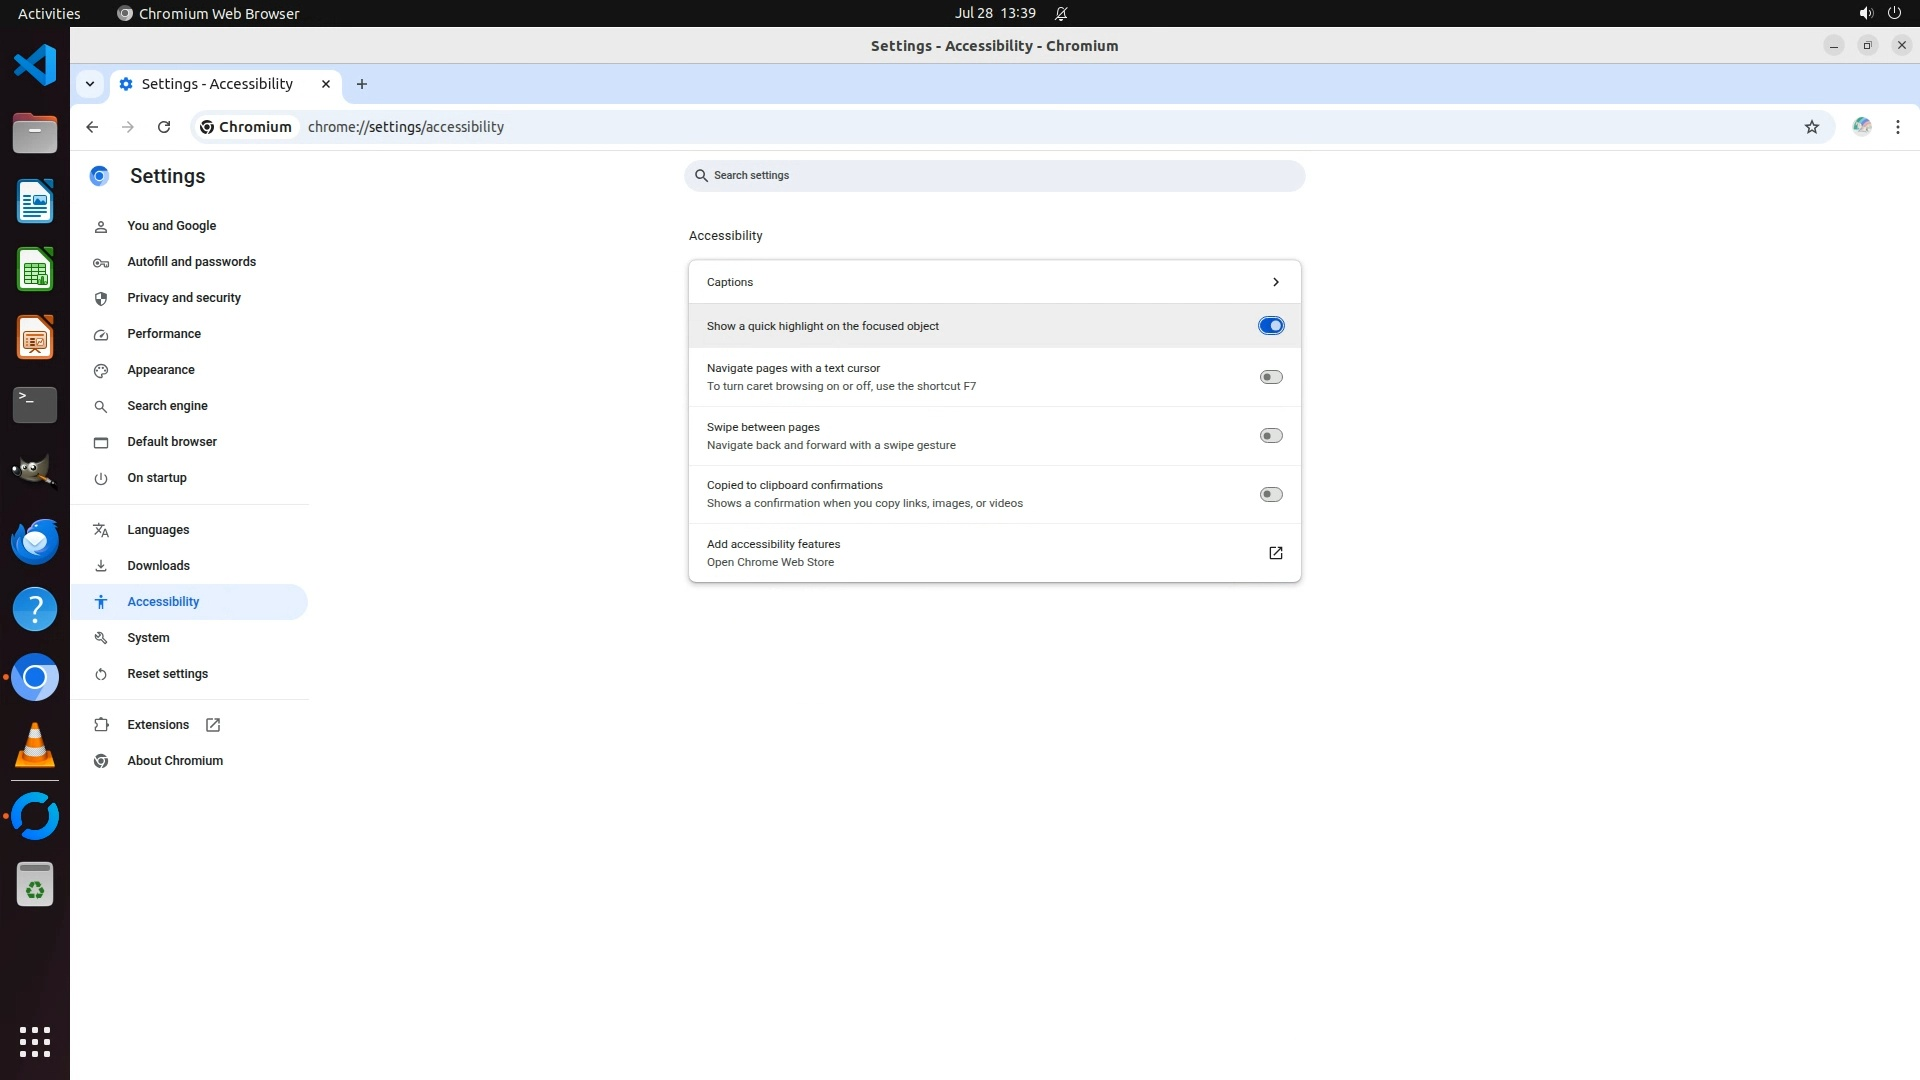This screenshot has height=1080, width=1920.
Task: Click the profile avatar icon
Action: coord(1861,127)
